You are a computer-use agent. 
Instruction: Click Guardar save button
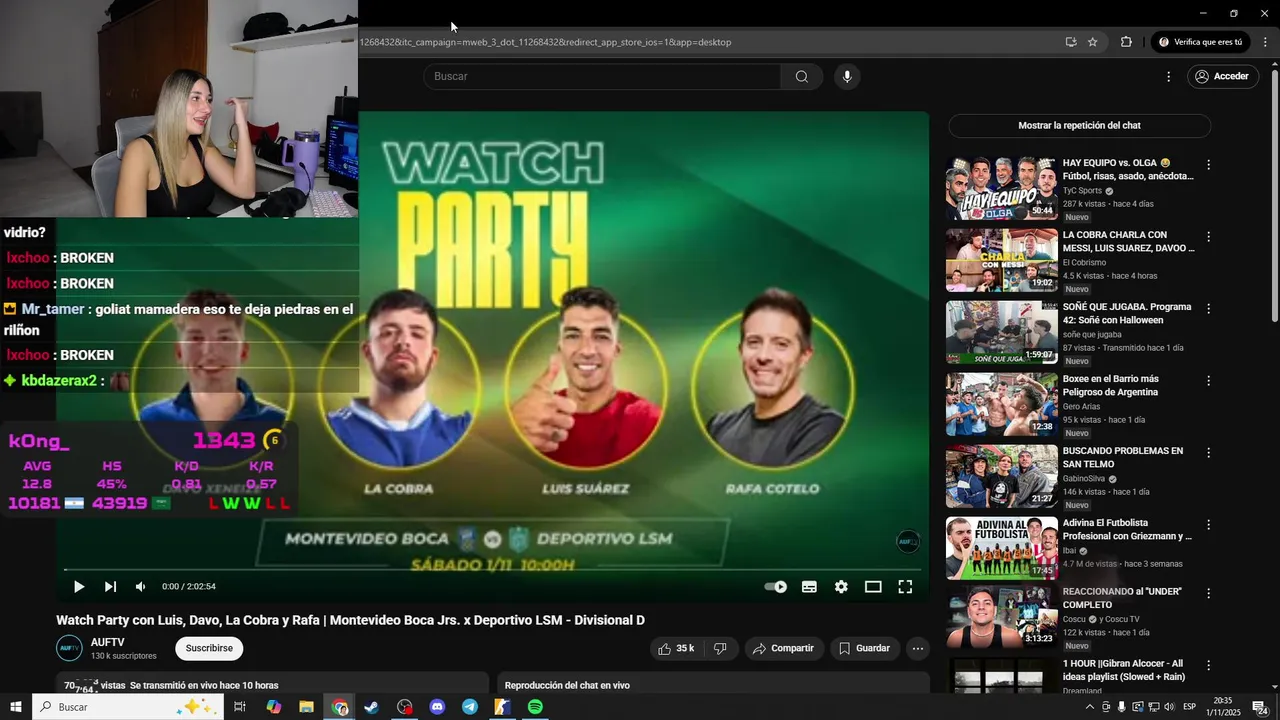(864, 649)
